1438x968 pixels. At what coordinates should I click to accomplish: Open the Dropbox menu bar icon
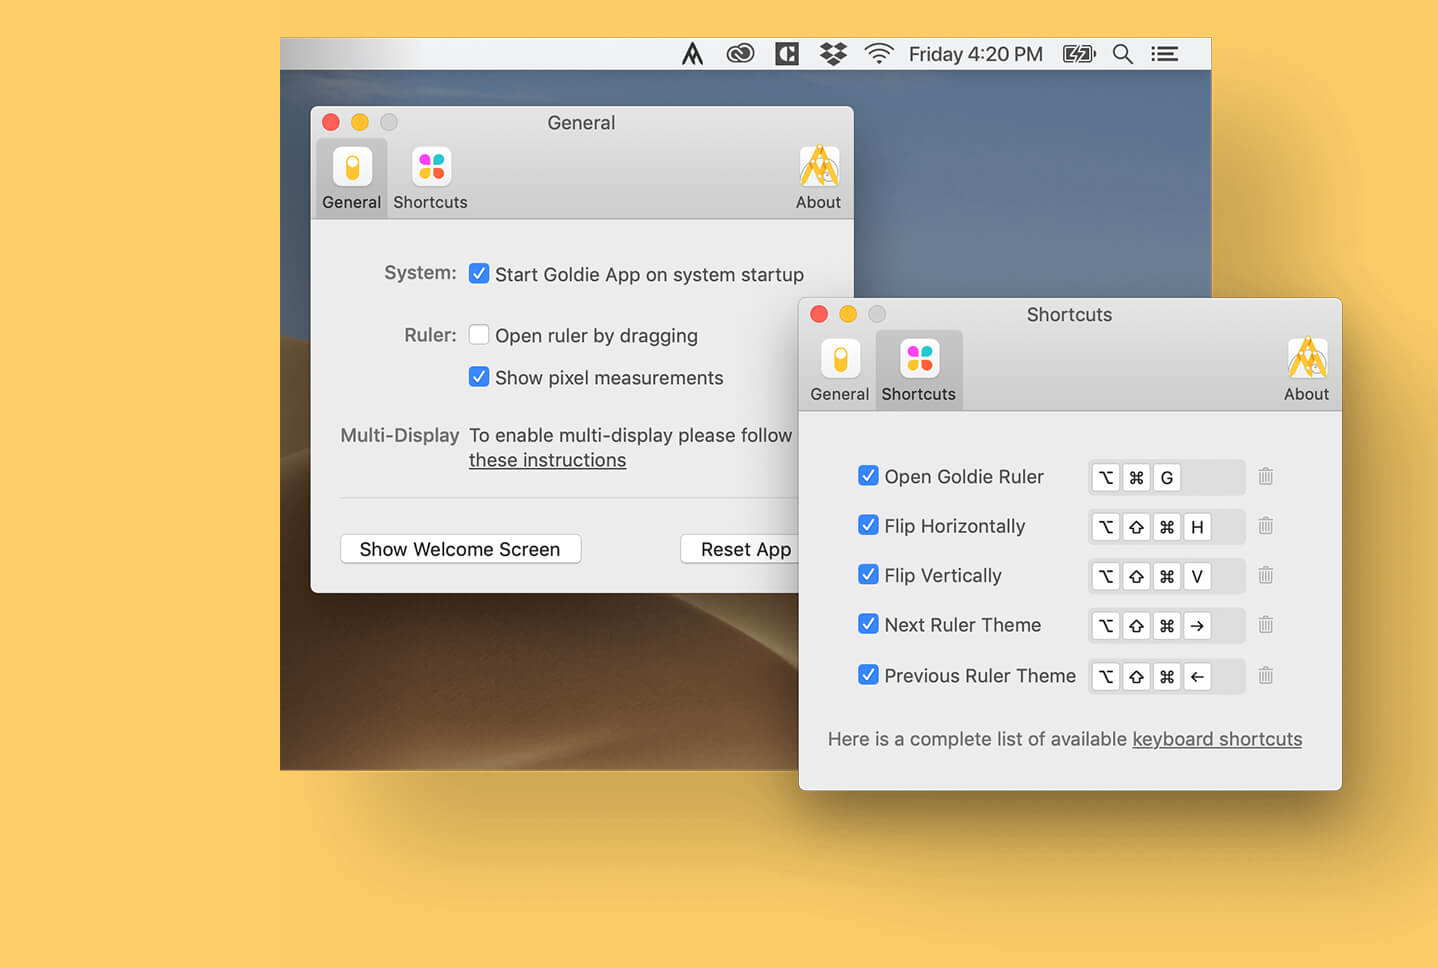(x=833, y=54)
